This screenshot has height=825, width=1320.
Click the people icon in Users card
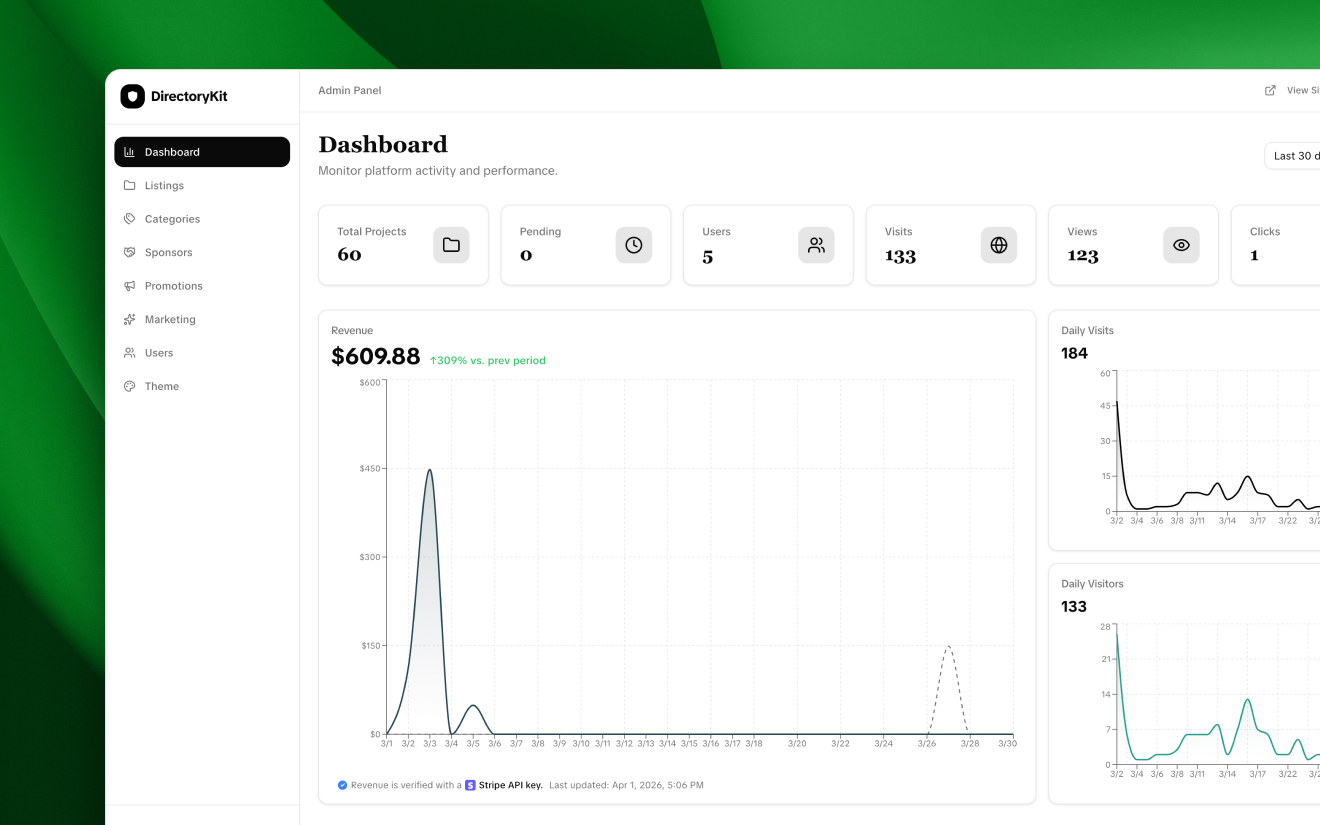pos(816,245)
